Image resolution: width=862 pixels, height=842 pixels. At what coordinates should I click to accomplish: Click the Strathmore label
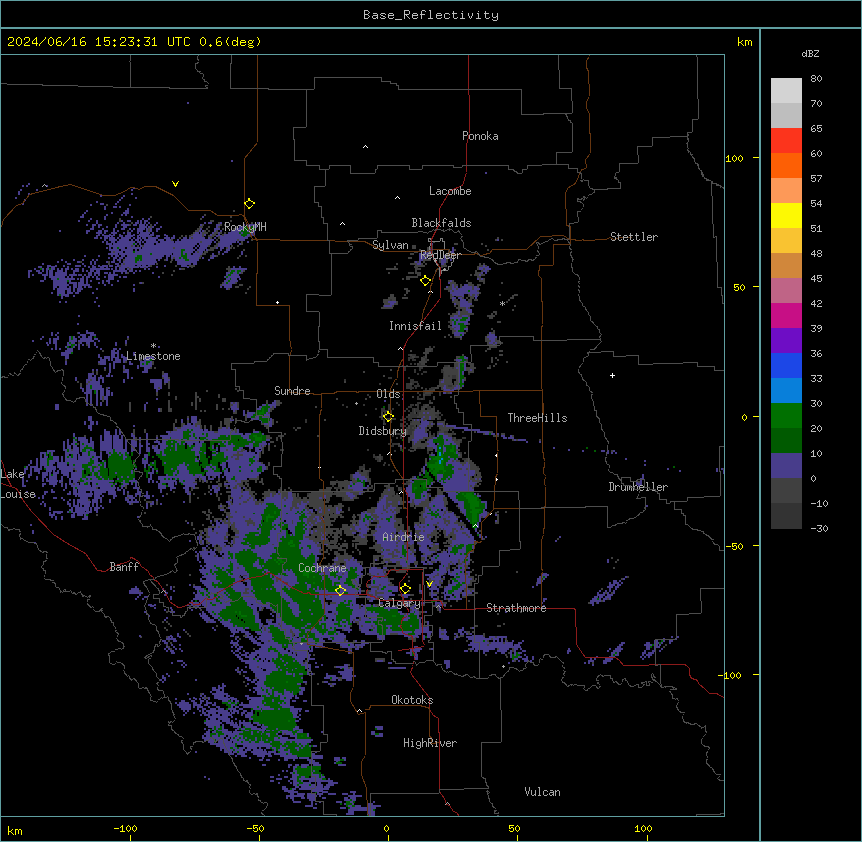[516, 608]
